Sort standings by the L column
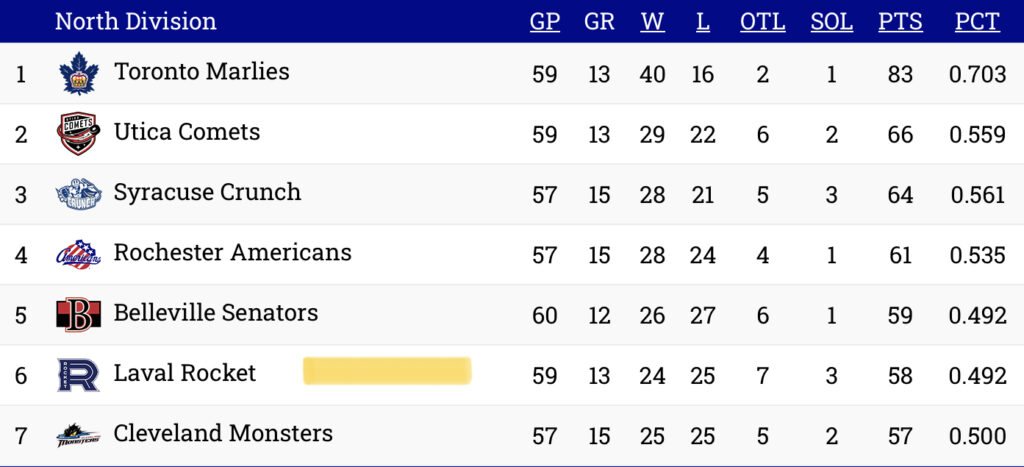The image size is (1024, 467). pos(703,22)
